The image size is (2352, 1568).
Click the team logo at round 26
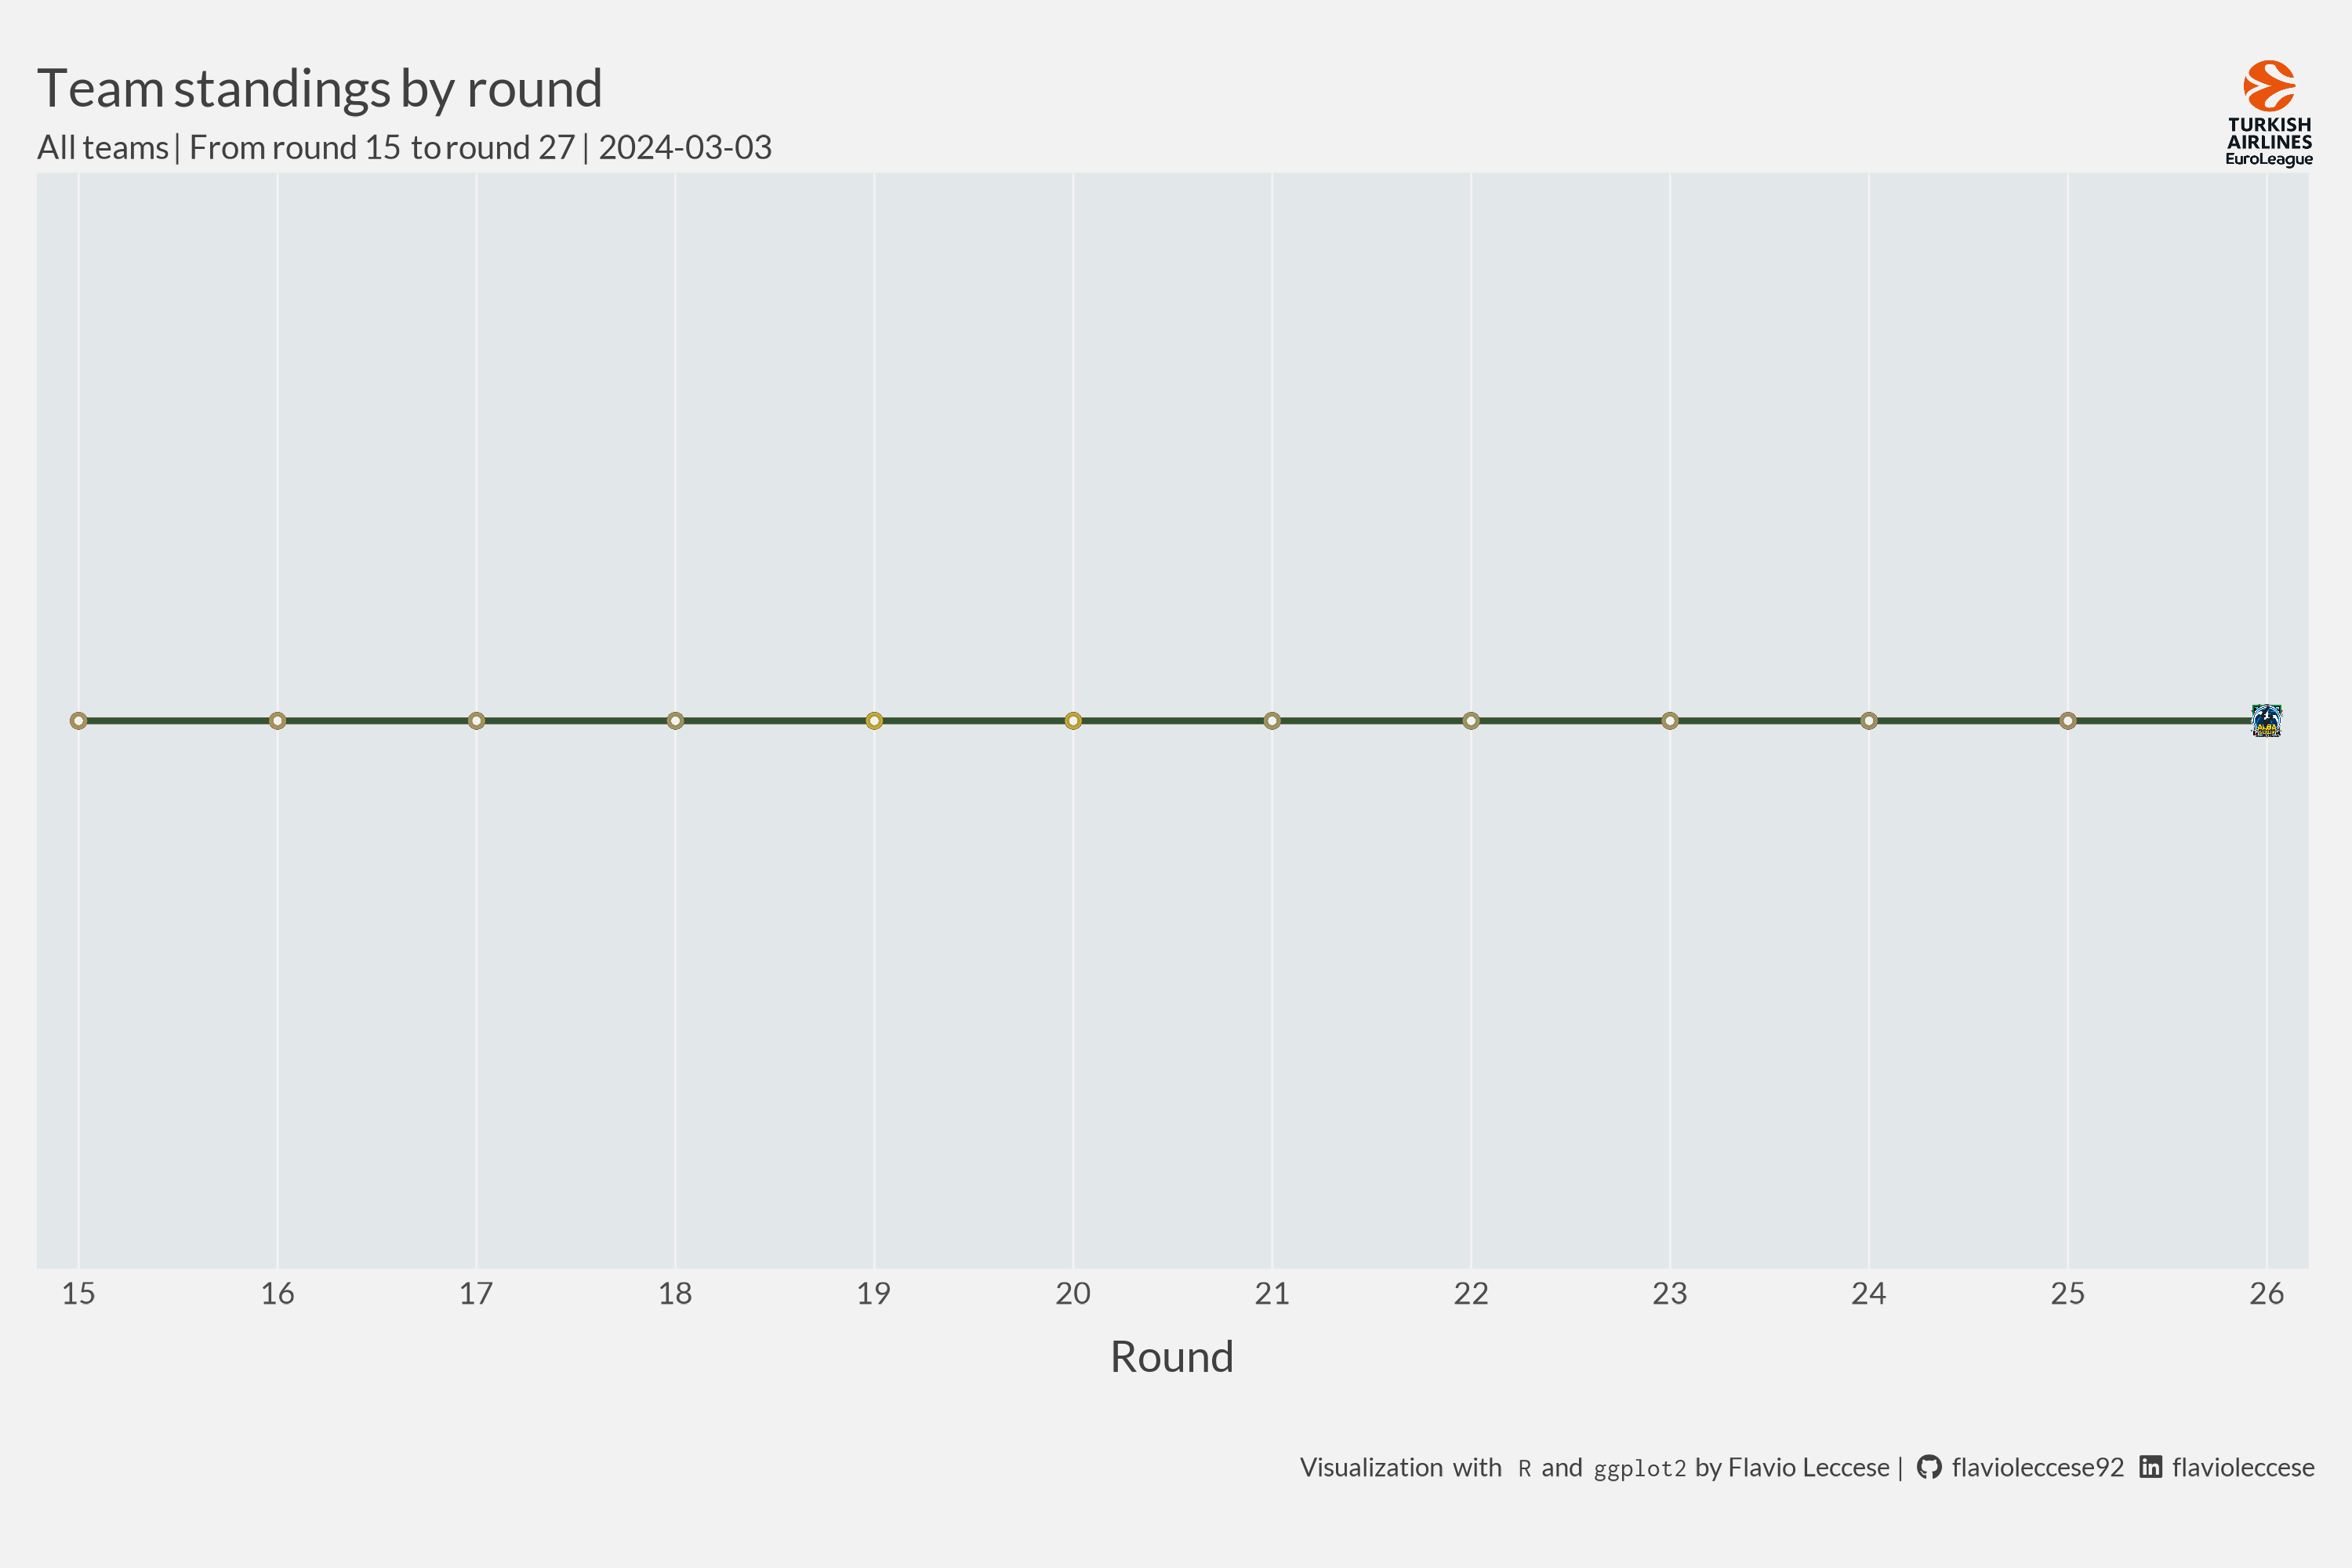tap(2266, 720)
